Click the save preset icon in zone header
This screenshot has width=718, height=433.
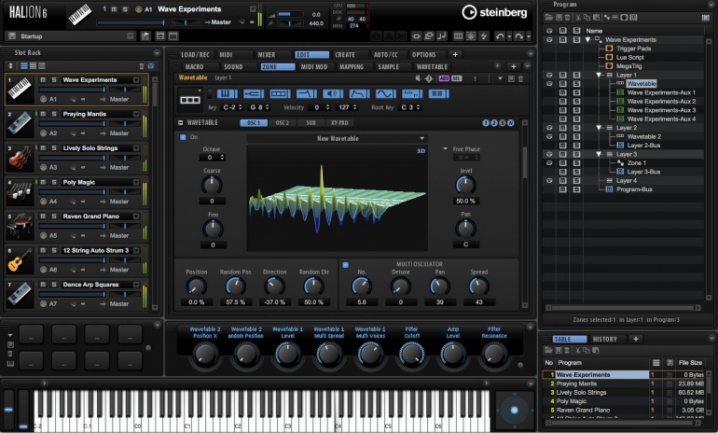(511, 79)
